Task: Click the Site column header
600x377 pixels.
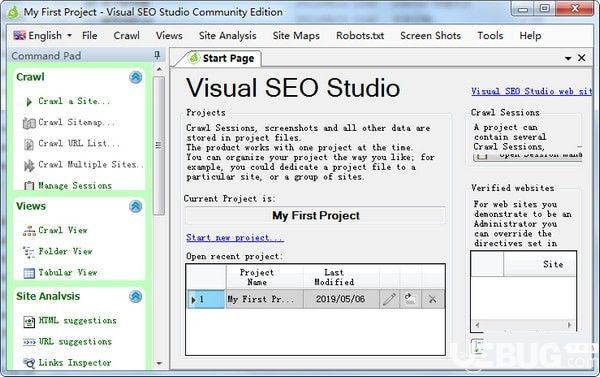Action: (x=540, y=264)
